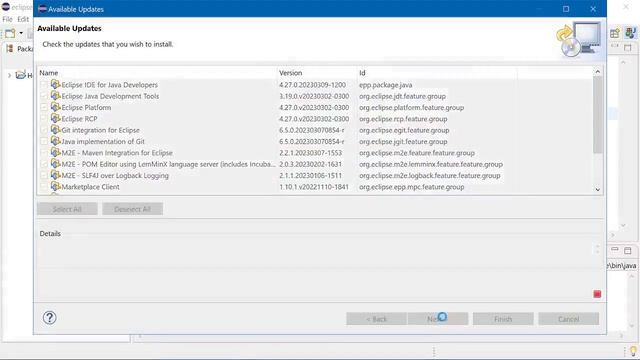
Task: Click the Marketplace Client feature icon
Action: tap(56, 187)
